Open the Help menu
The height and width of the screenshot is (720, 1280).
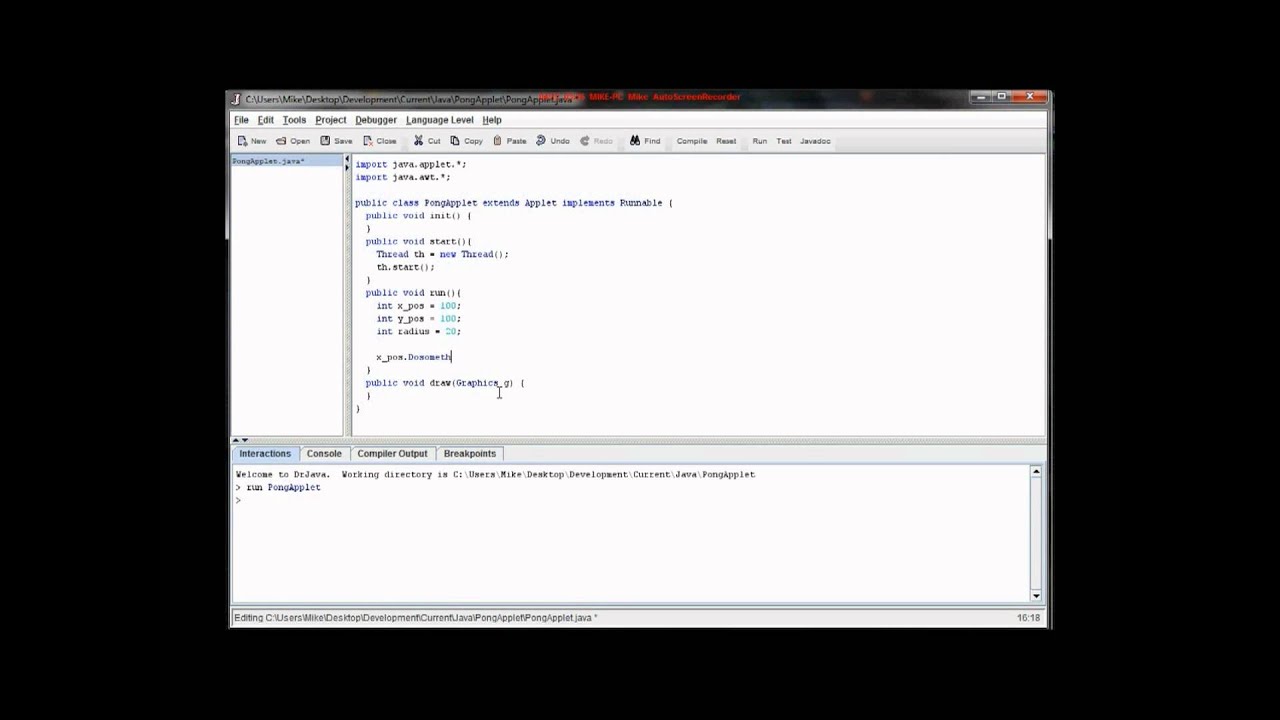[x=492, y=120]
